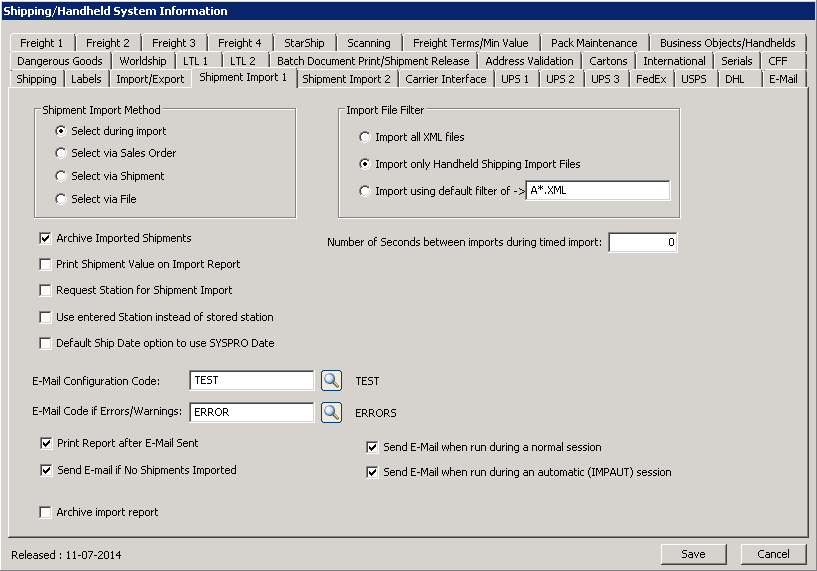Go to the FedEx tab
The height and width of the screenshot is (571, 817).
650,79
